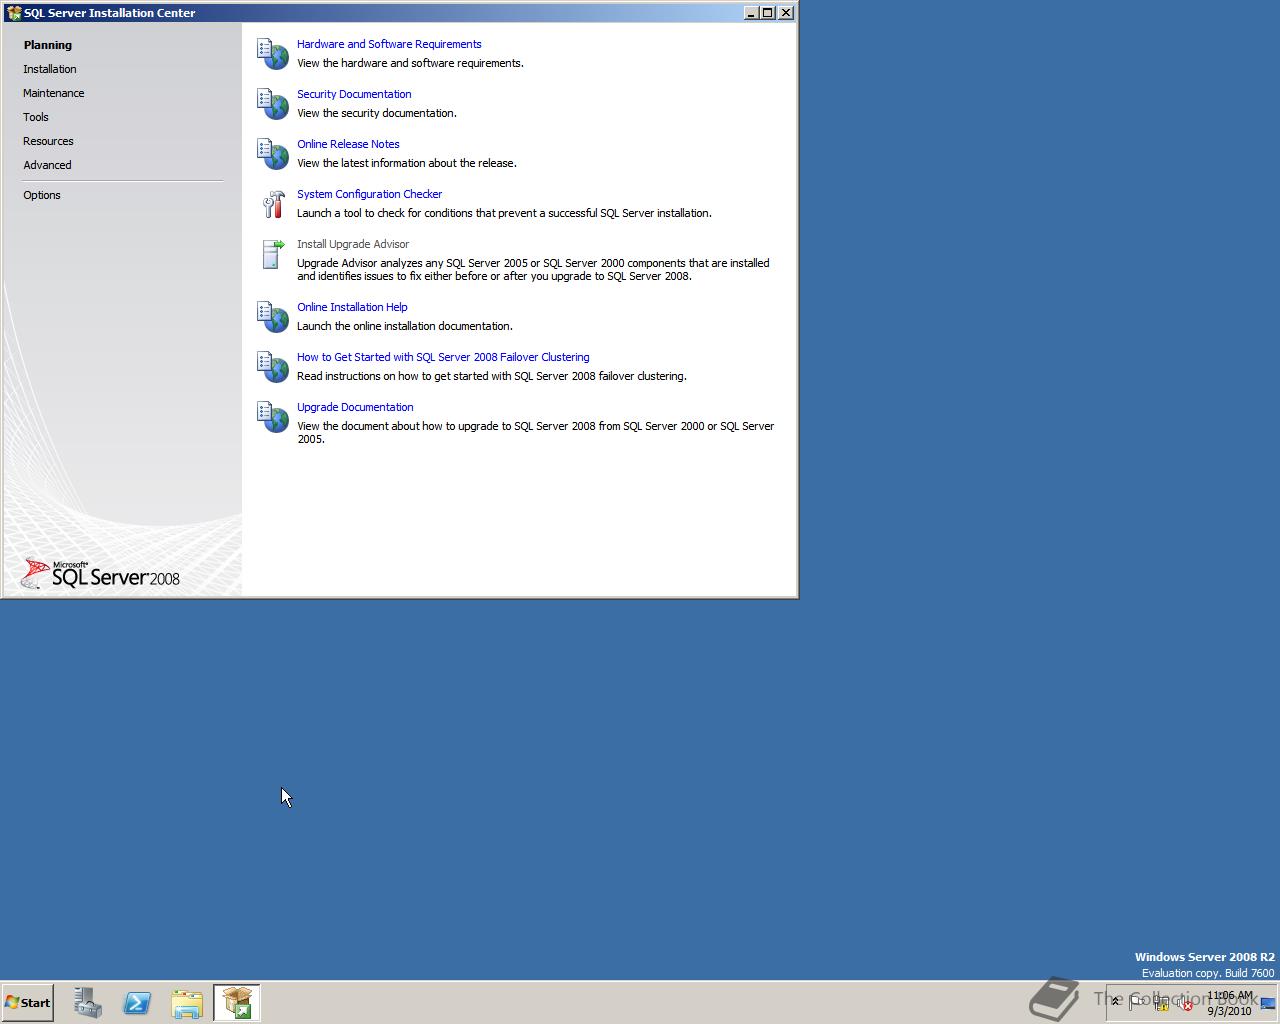1280x1024 pixels.
Task: Open the Start menu
Action: click(27, 1003)
